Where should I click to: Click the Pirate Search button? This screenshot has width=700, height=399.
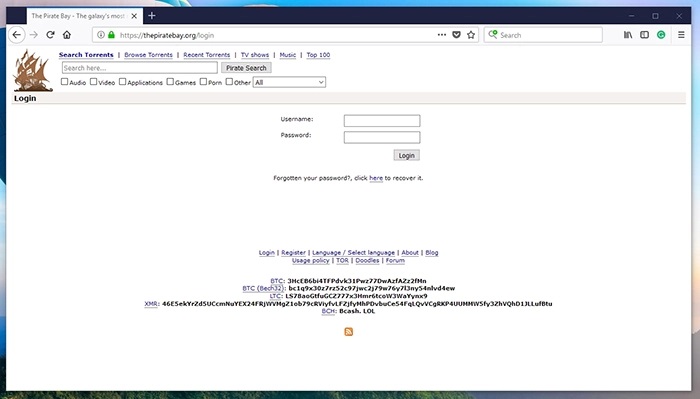click(x=246, y=68)
